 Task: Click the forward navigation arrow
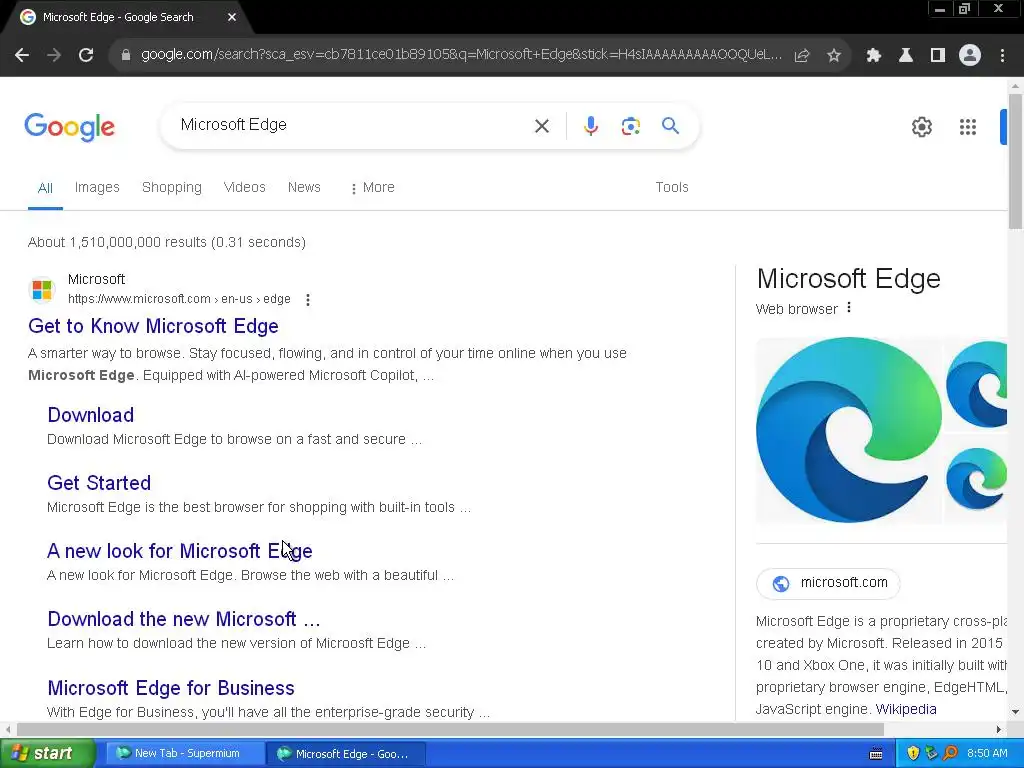point(54,55)
